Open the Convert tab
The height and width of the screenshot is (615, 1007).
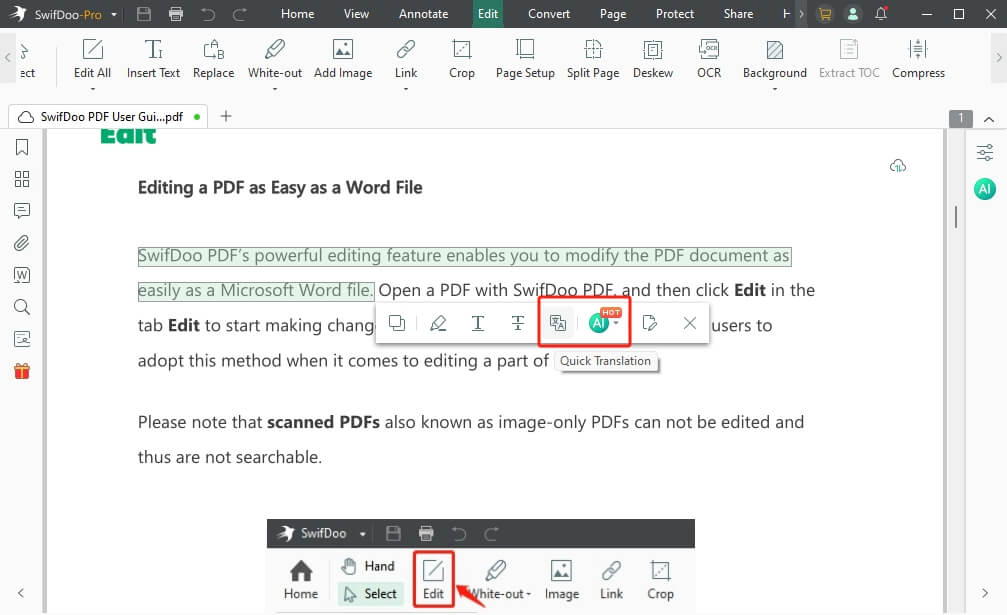[548, 13]
